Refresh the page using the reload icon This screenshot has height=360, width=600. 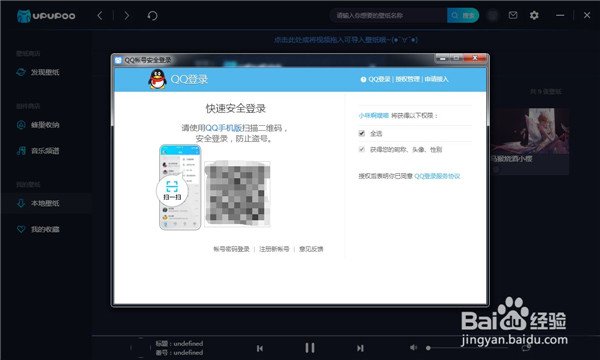(x=152, y=16)
